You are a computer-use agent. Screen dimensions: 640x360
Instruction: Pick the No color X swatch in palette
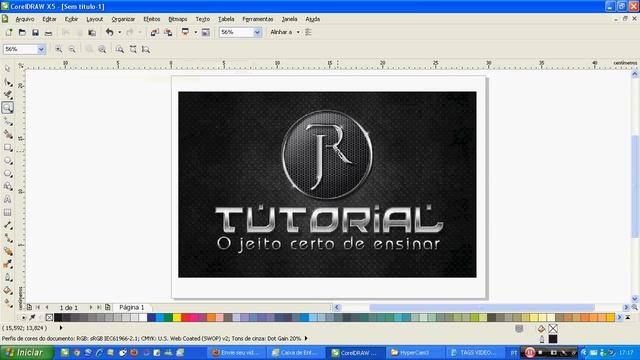(49, 317)
